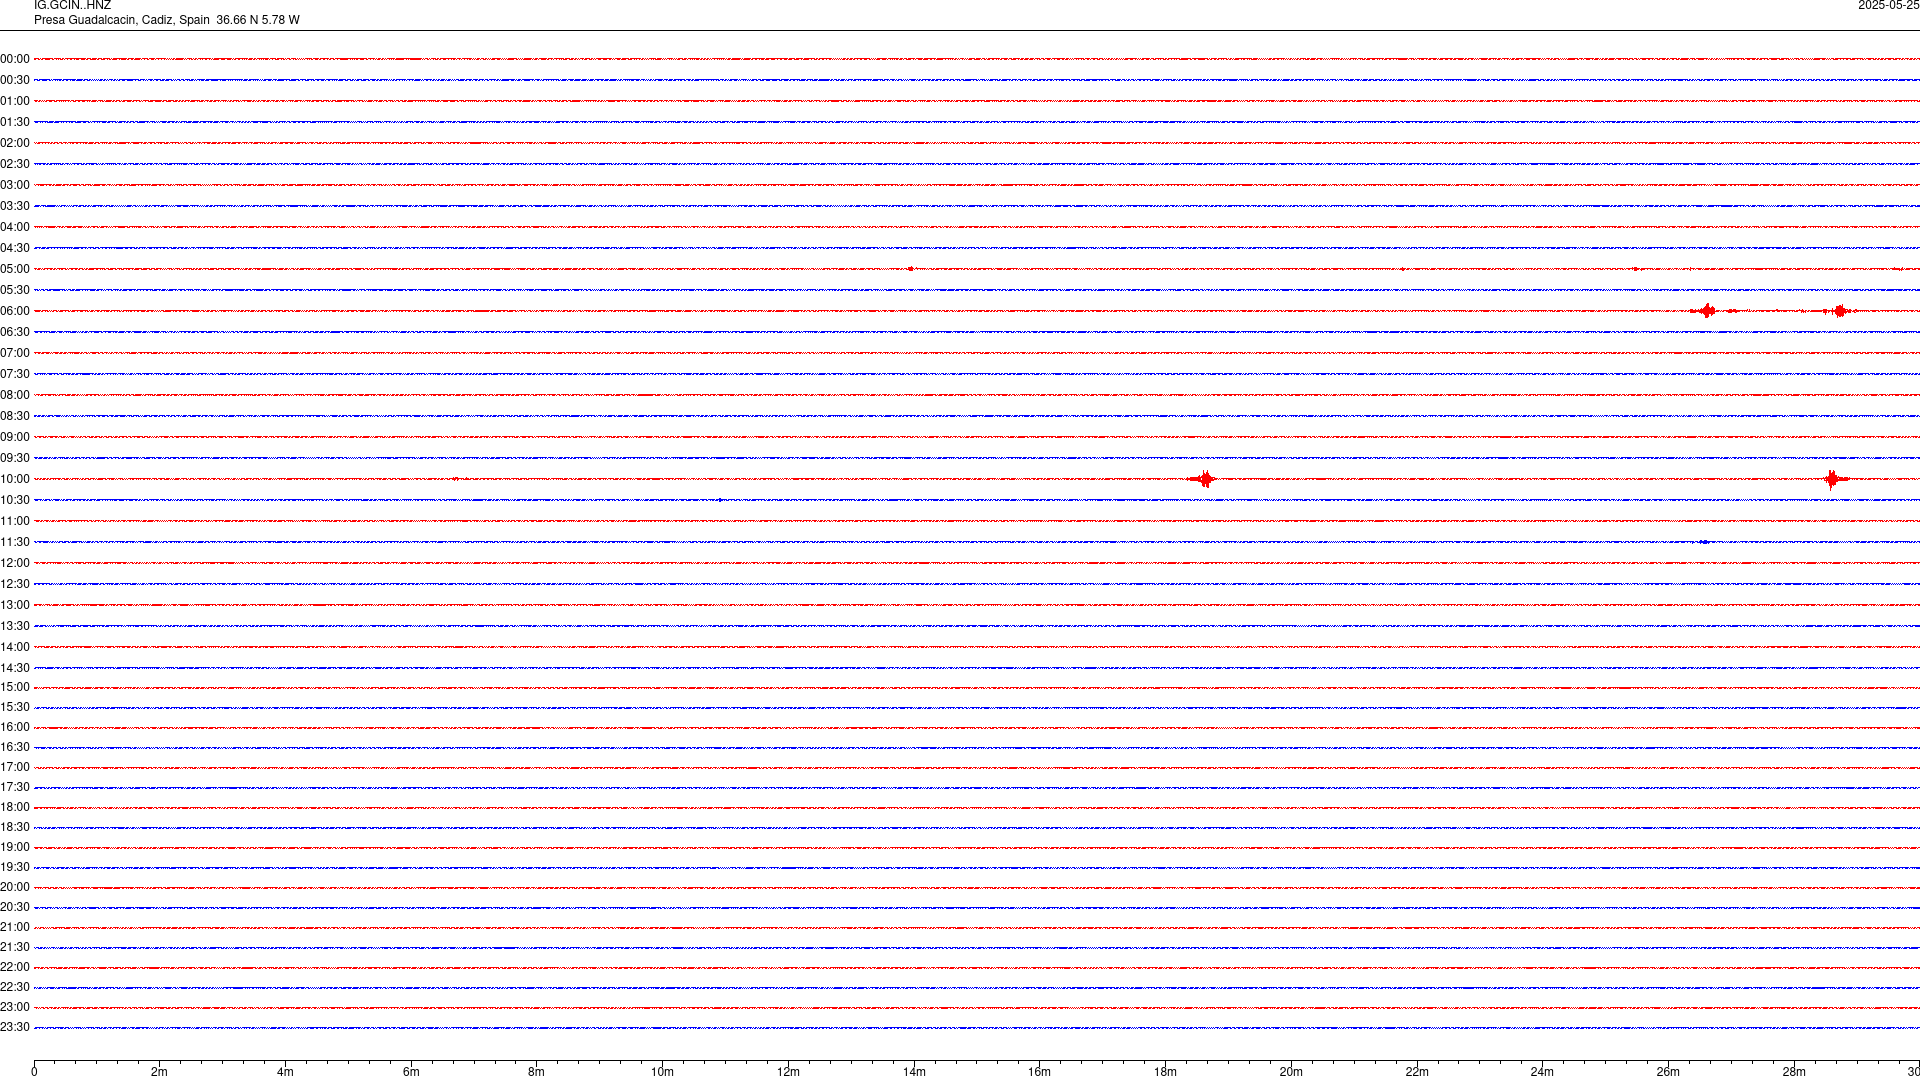Select the 00:00 trace time label
The height and width of the screenshot is (1080, 1920).
tap(15, 59)
